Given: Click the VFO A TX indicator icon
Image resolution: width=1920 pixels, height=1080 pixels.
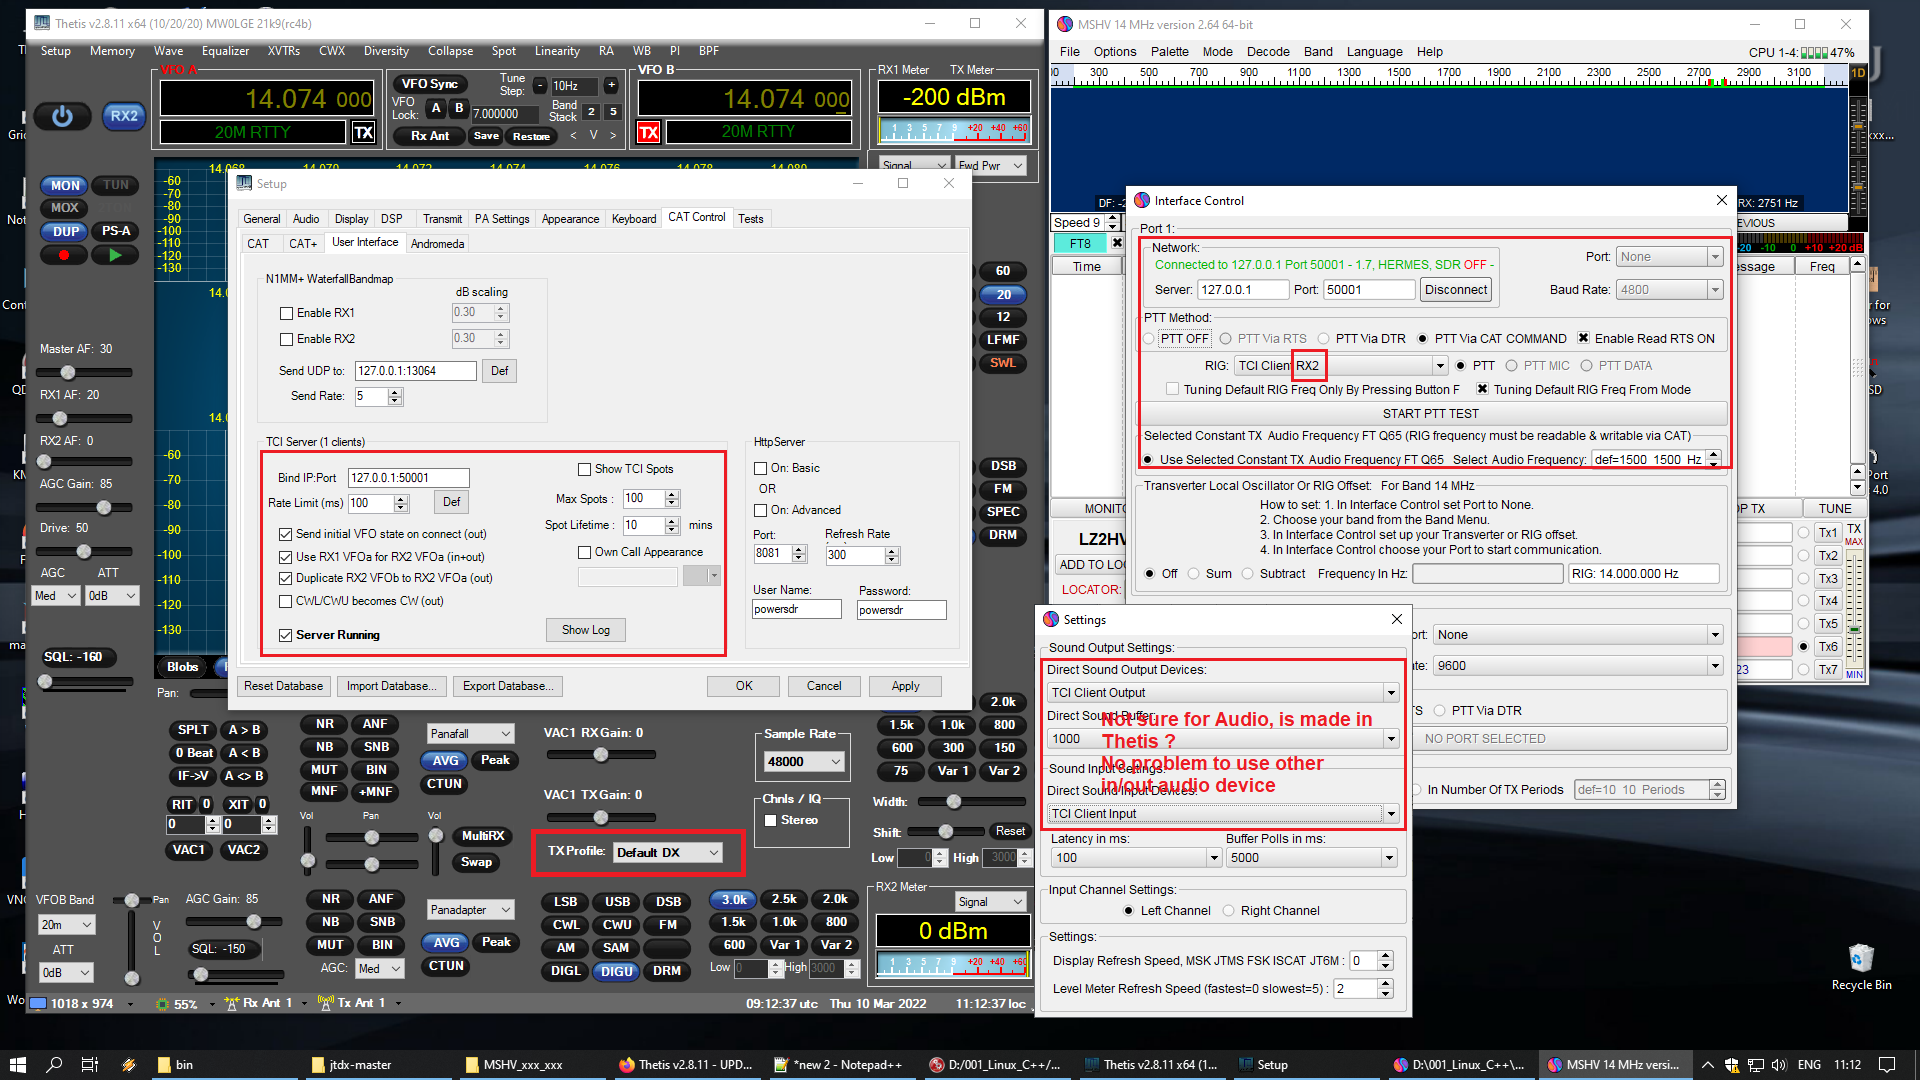Looking at the screenshot, I should 363,132.
